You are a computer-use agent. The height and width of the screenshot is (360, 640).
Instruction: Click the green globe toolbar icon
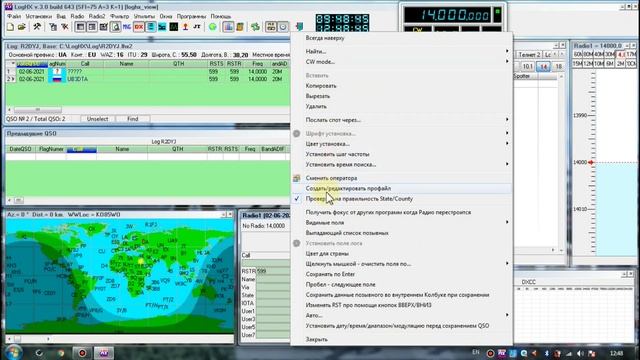[213, 27]
